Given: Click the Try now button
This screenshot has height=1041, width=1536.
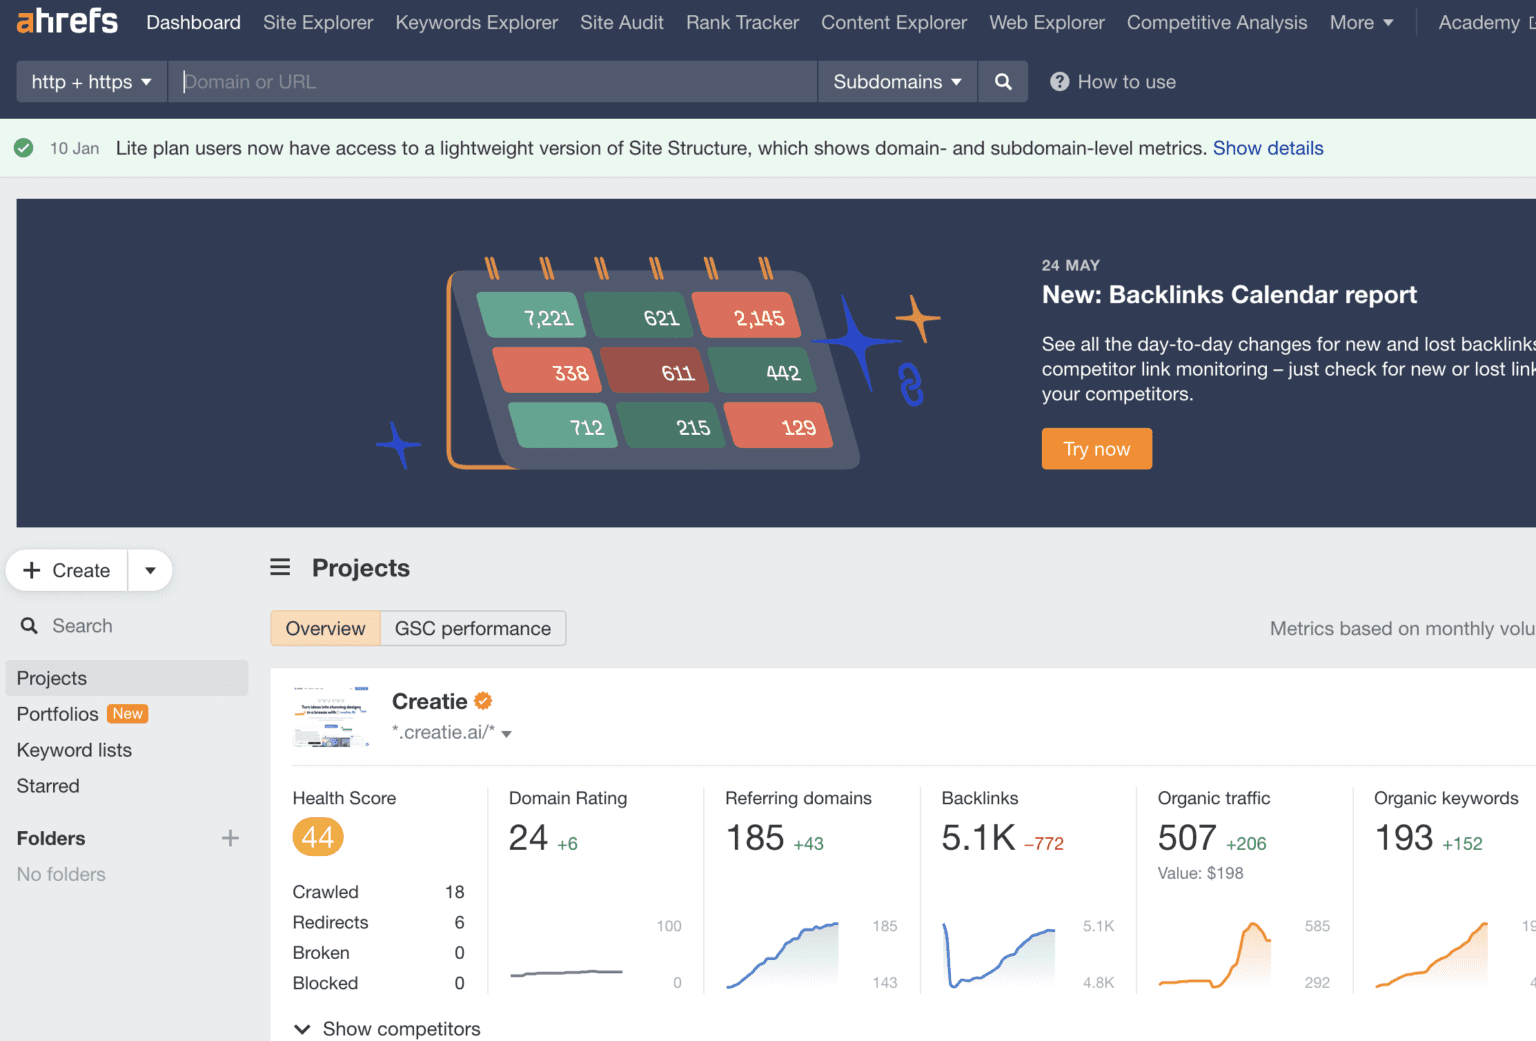Looking at the screenshot, I should point(1097,449).
